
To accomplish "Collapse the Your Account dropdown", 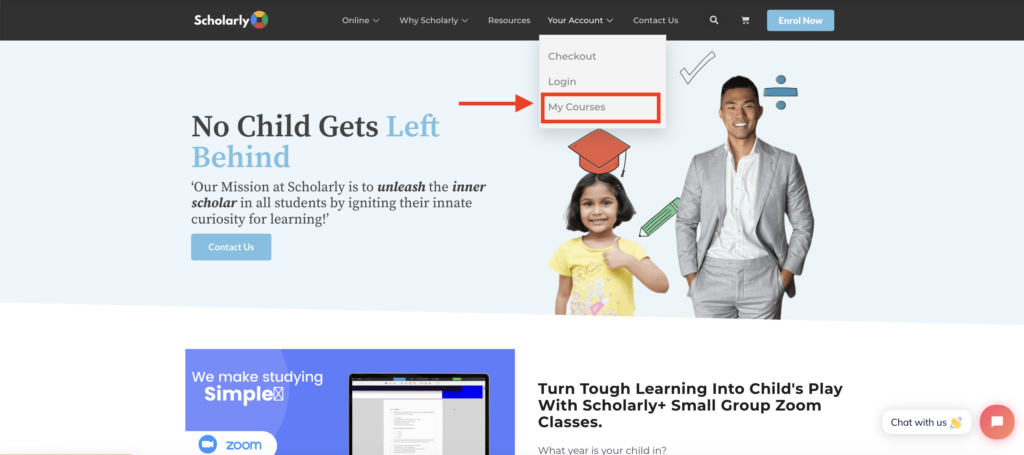I will tap(581, 20).
